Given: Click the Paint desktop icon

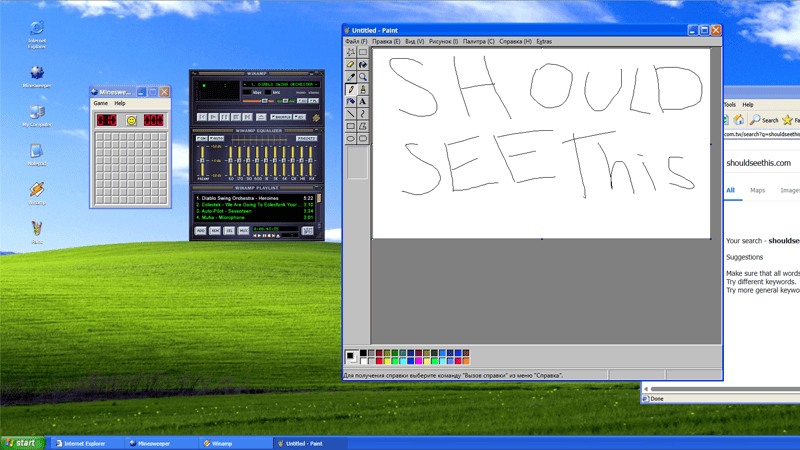Looking at the screenshot, I should (37, 233).
